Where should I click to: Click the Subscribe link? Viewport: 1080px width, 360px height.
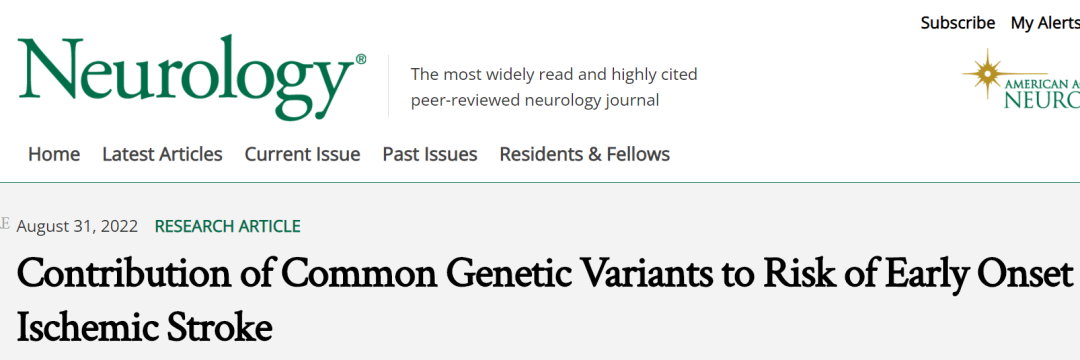pos(957,23)
